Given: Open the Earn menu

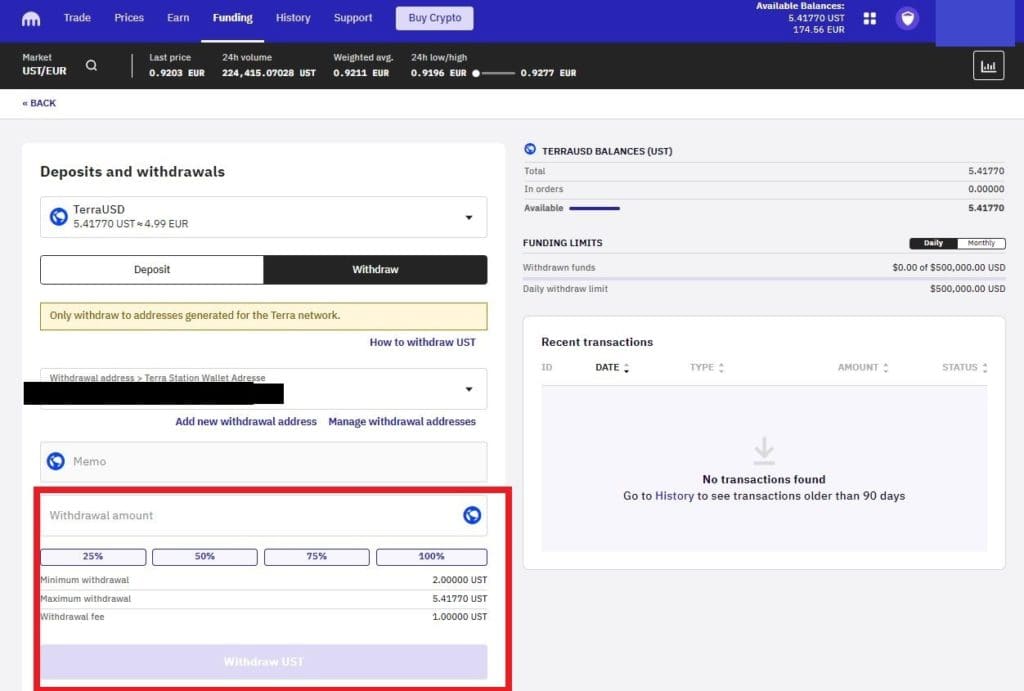Looking at the screenshot, I should [x=178, y=18].
